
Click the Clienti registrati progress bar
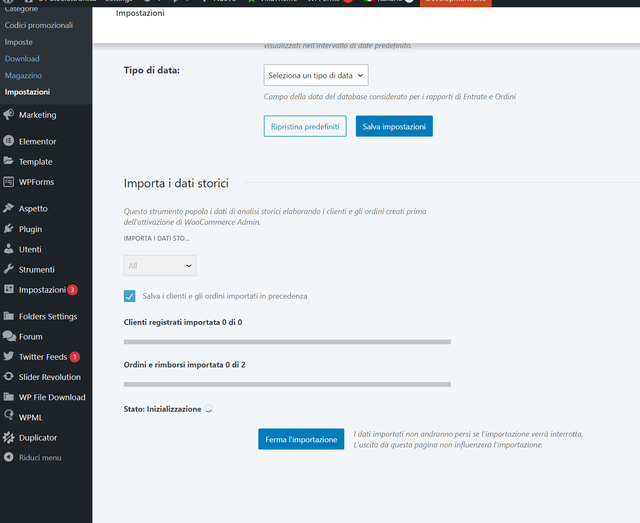287,342
